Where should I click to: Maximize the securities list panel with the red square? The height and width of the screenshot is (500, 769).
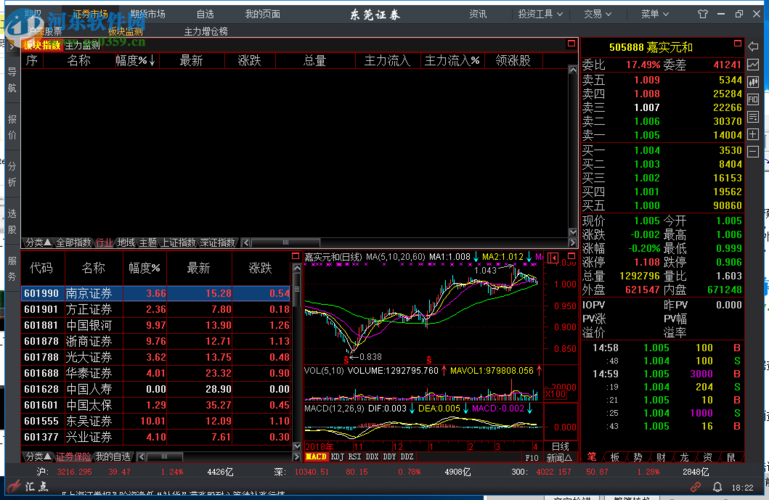pos(295,256)
